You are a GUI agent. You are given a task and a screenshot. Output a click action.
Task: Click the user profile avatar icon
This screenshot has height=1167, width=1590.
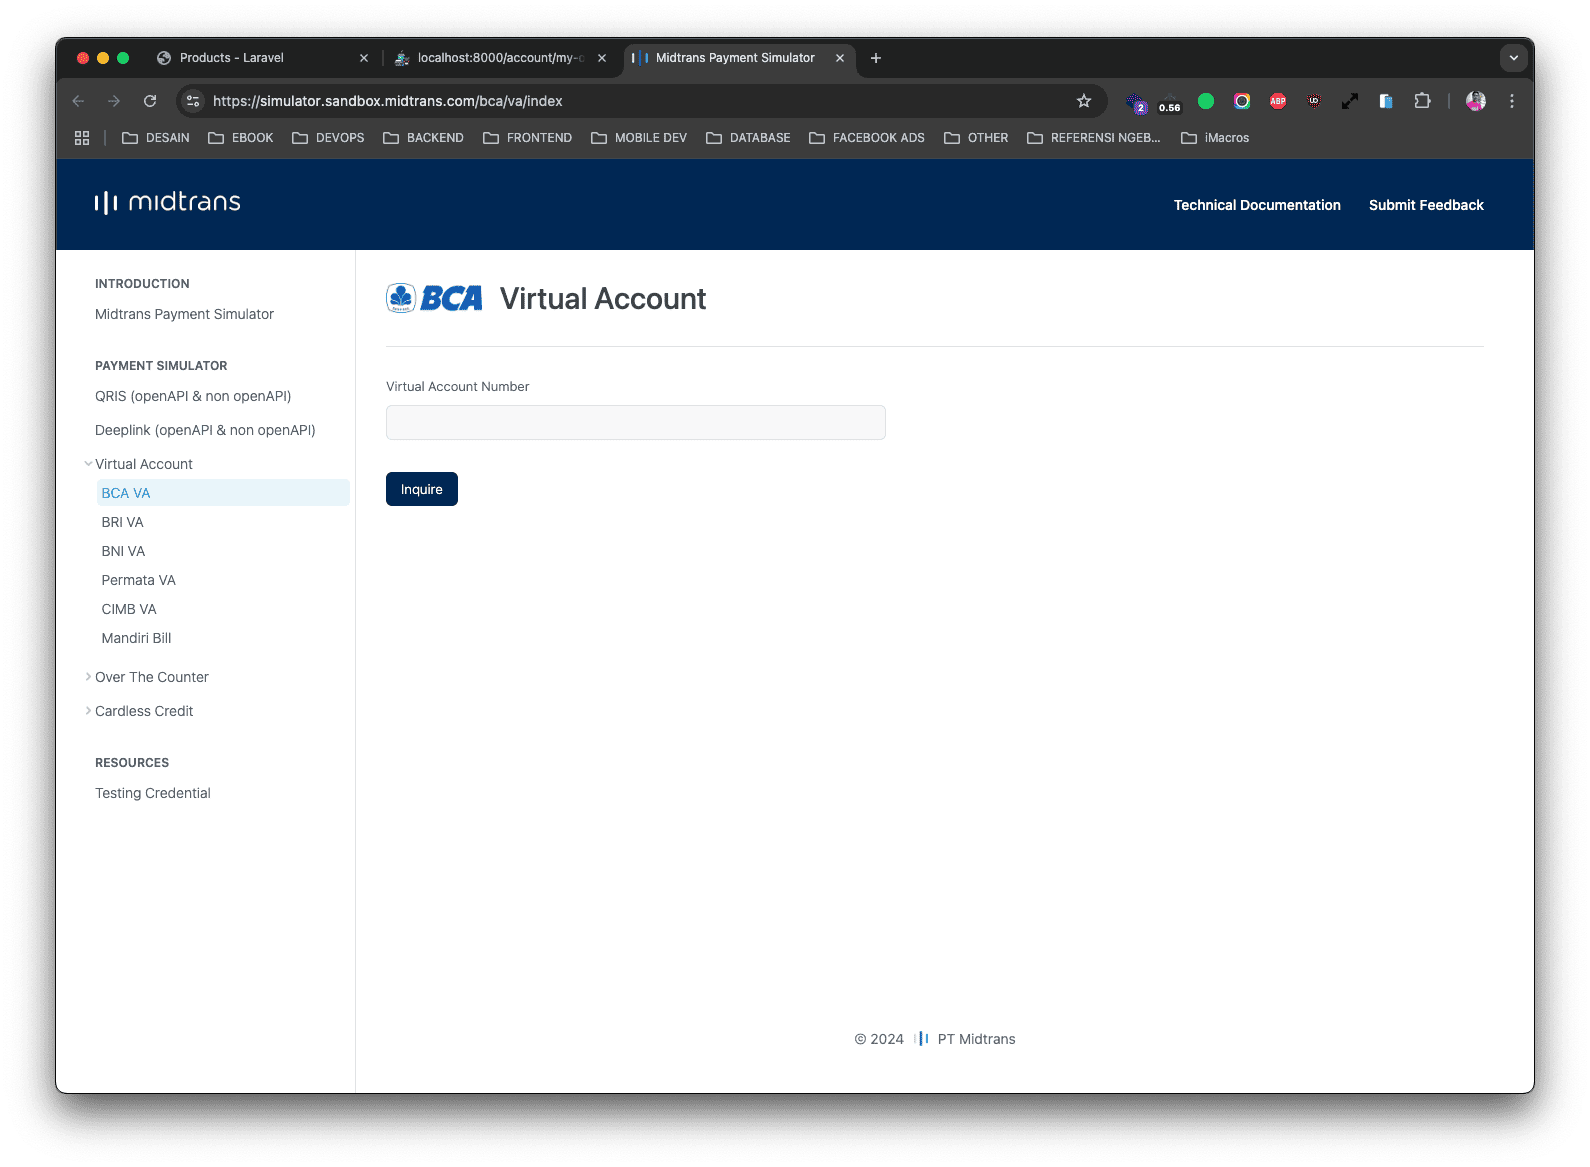[1475, 101]
